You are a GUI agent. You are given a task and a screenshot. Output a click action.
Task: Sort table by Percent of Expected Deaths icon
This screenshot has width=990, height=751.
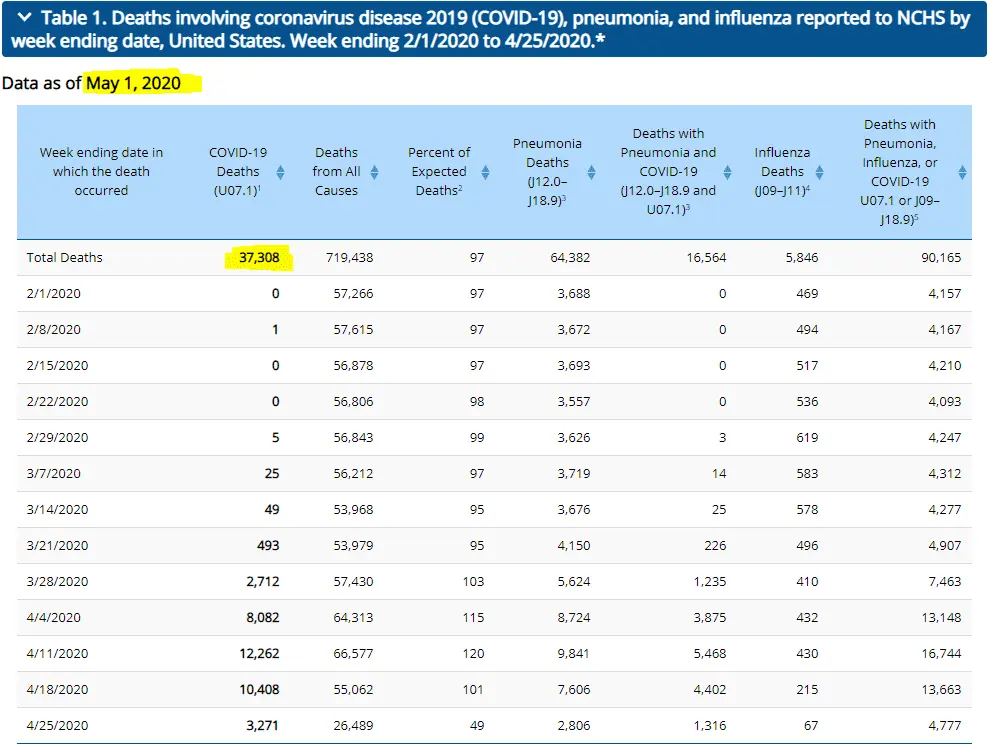(485, 171)
